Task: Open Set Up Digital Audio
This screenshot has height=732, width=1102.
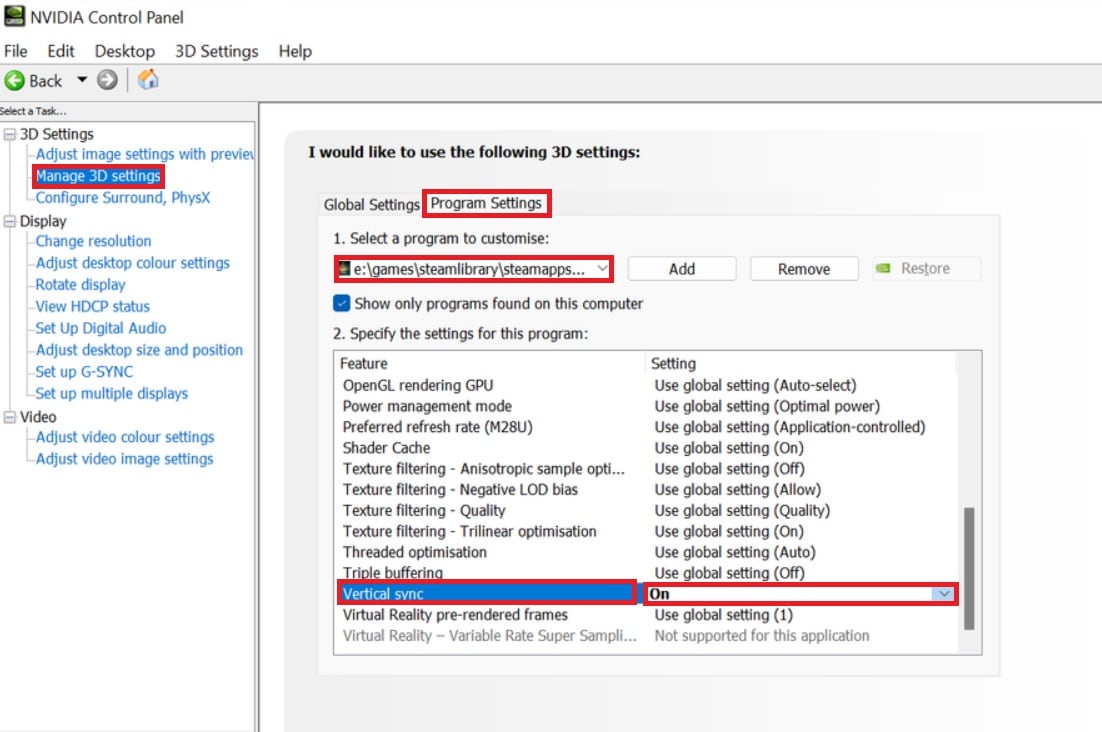Action: [x=101, y=328]
